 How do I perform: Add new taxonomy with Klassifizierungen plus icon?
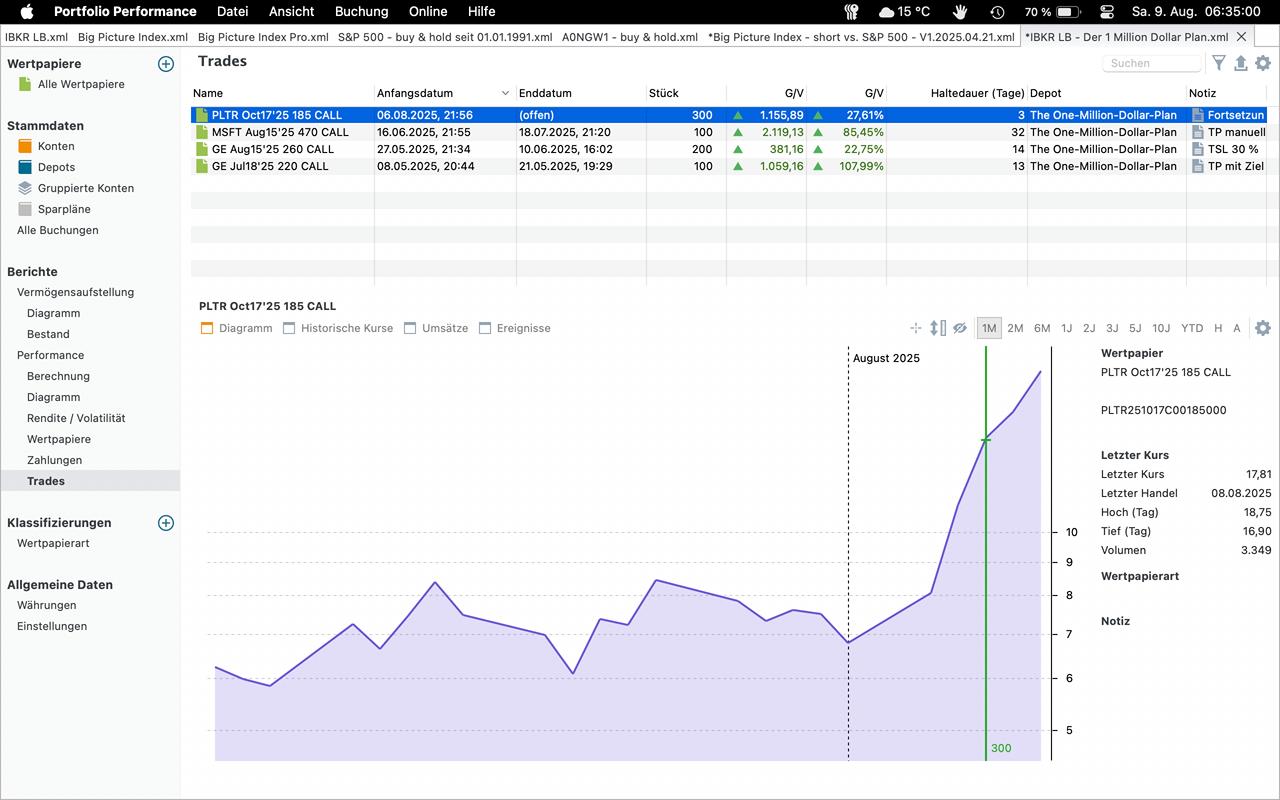166,523
